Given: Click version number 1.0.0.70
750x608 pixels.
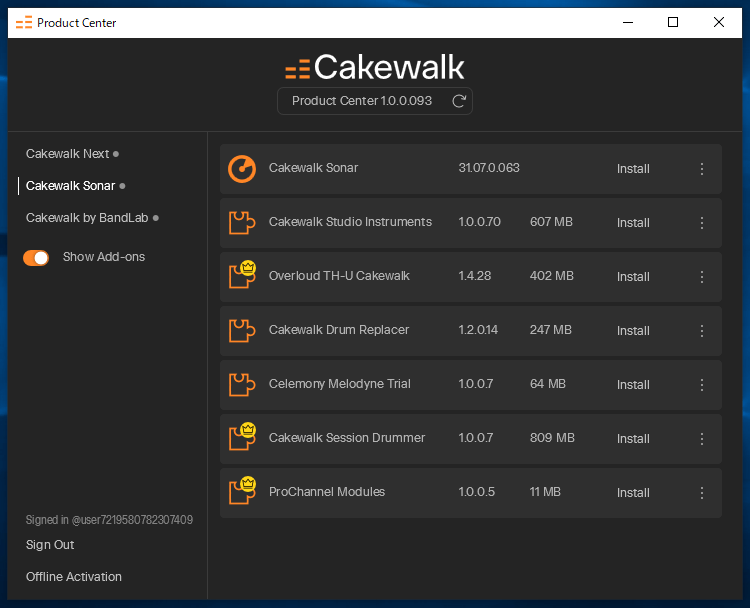Looking at the screenshot, I should point(479,222).
